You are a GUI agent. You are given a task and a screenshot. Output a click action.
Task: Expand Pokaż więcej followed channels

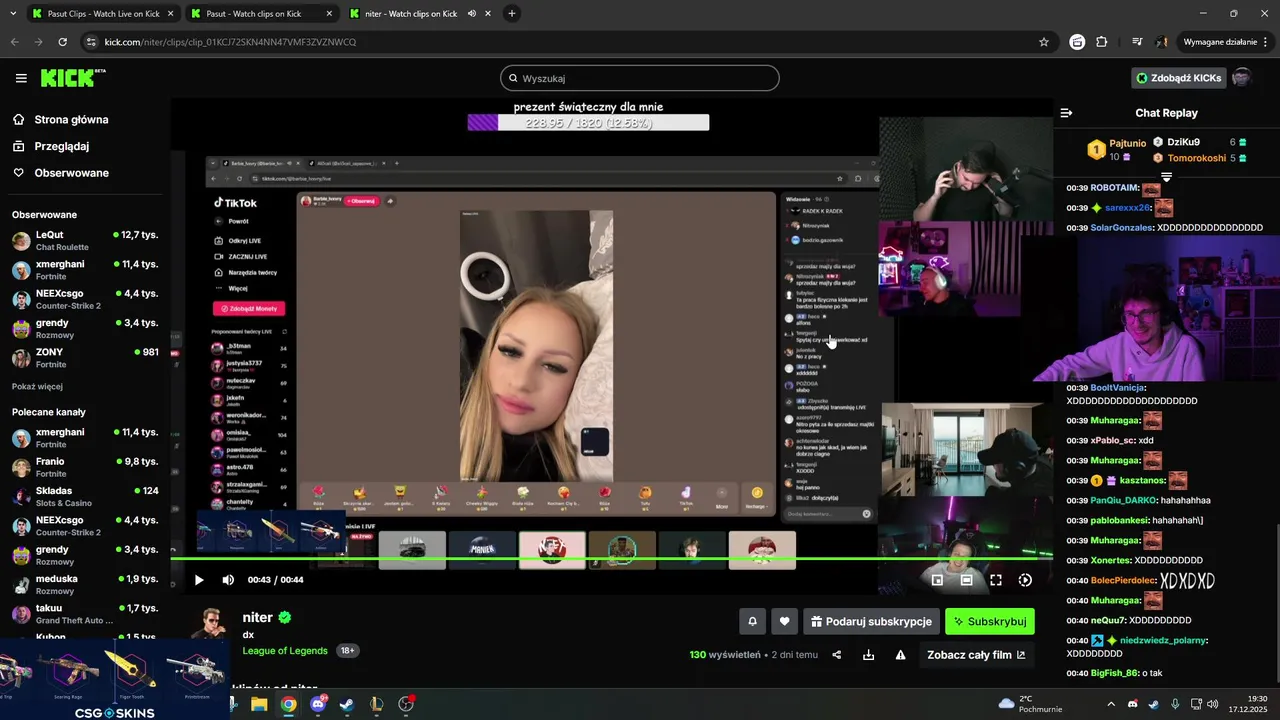pyautogui.click(x=37, y=386)
